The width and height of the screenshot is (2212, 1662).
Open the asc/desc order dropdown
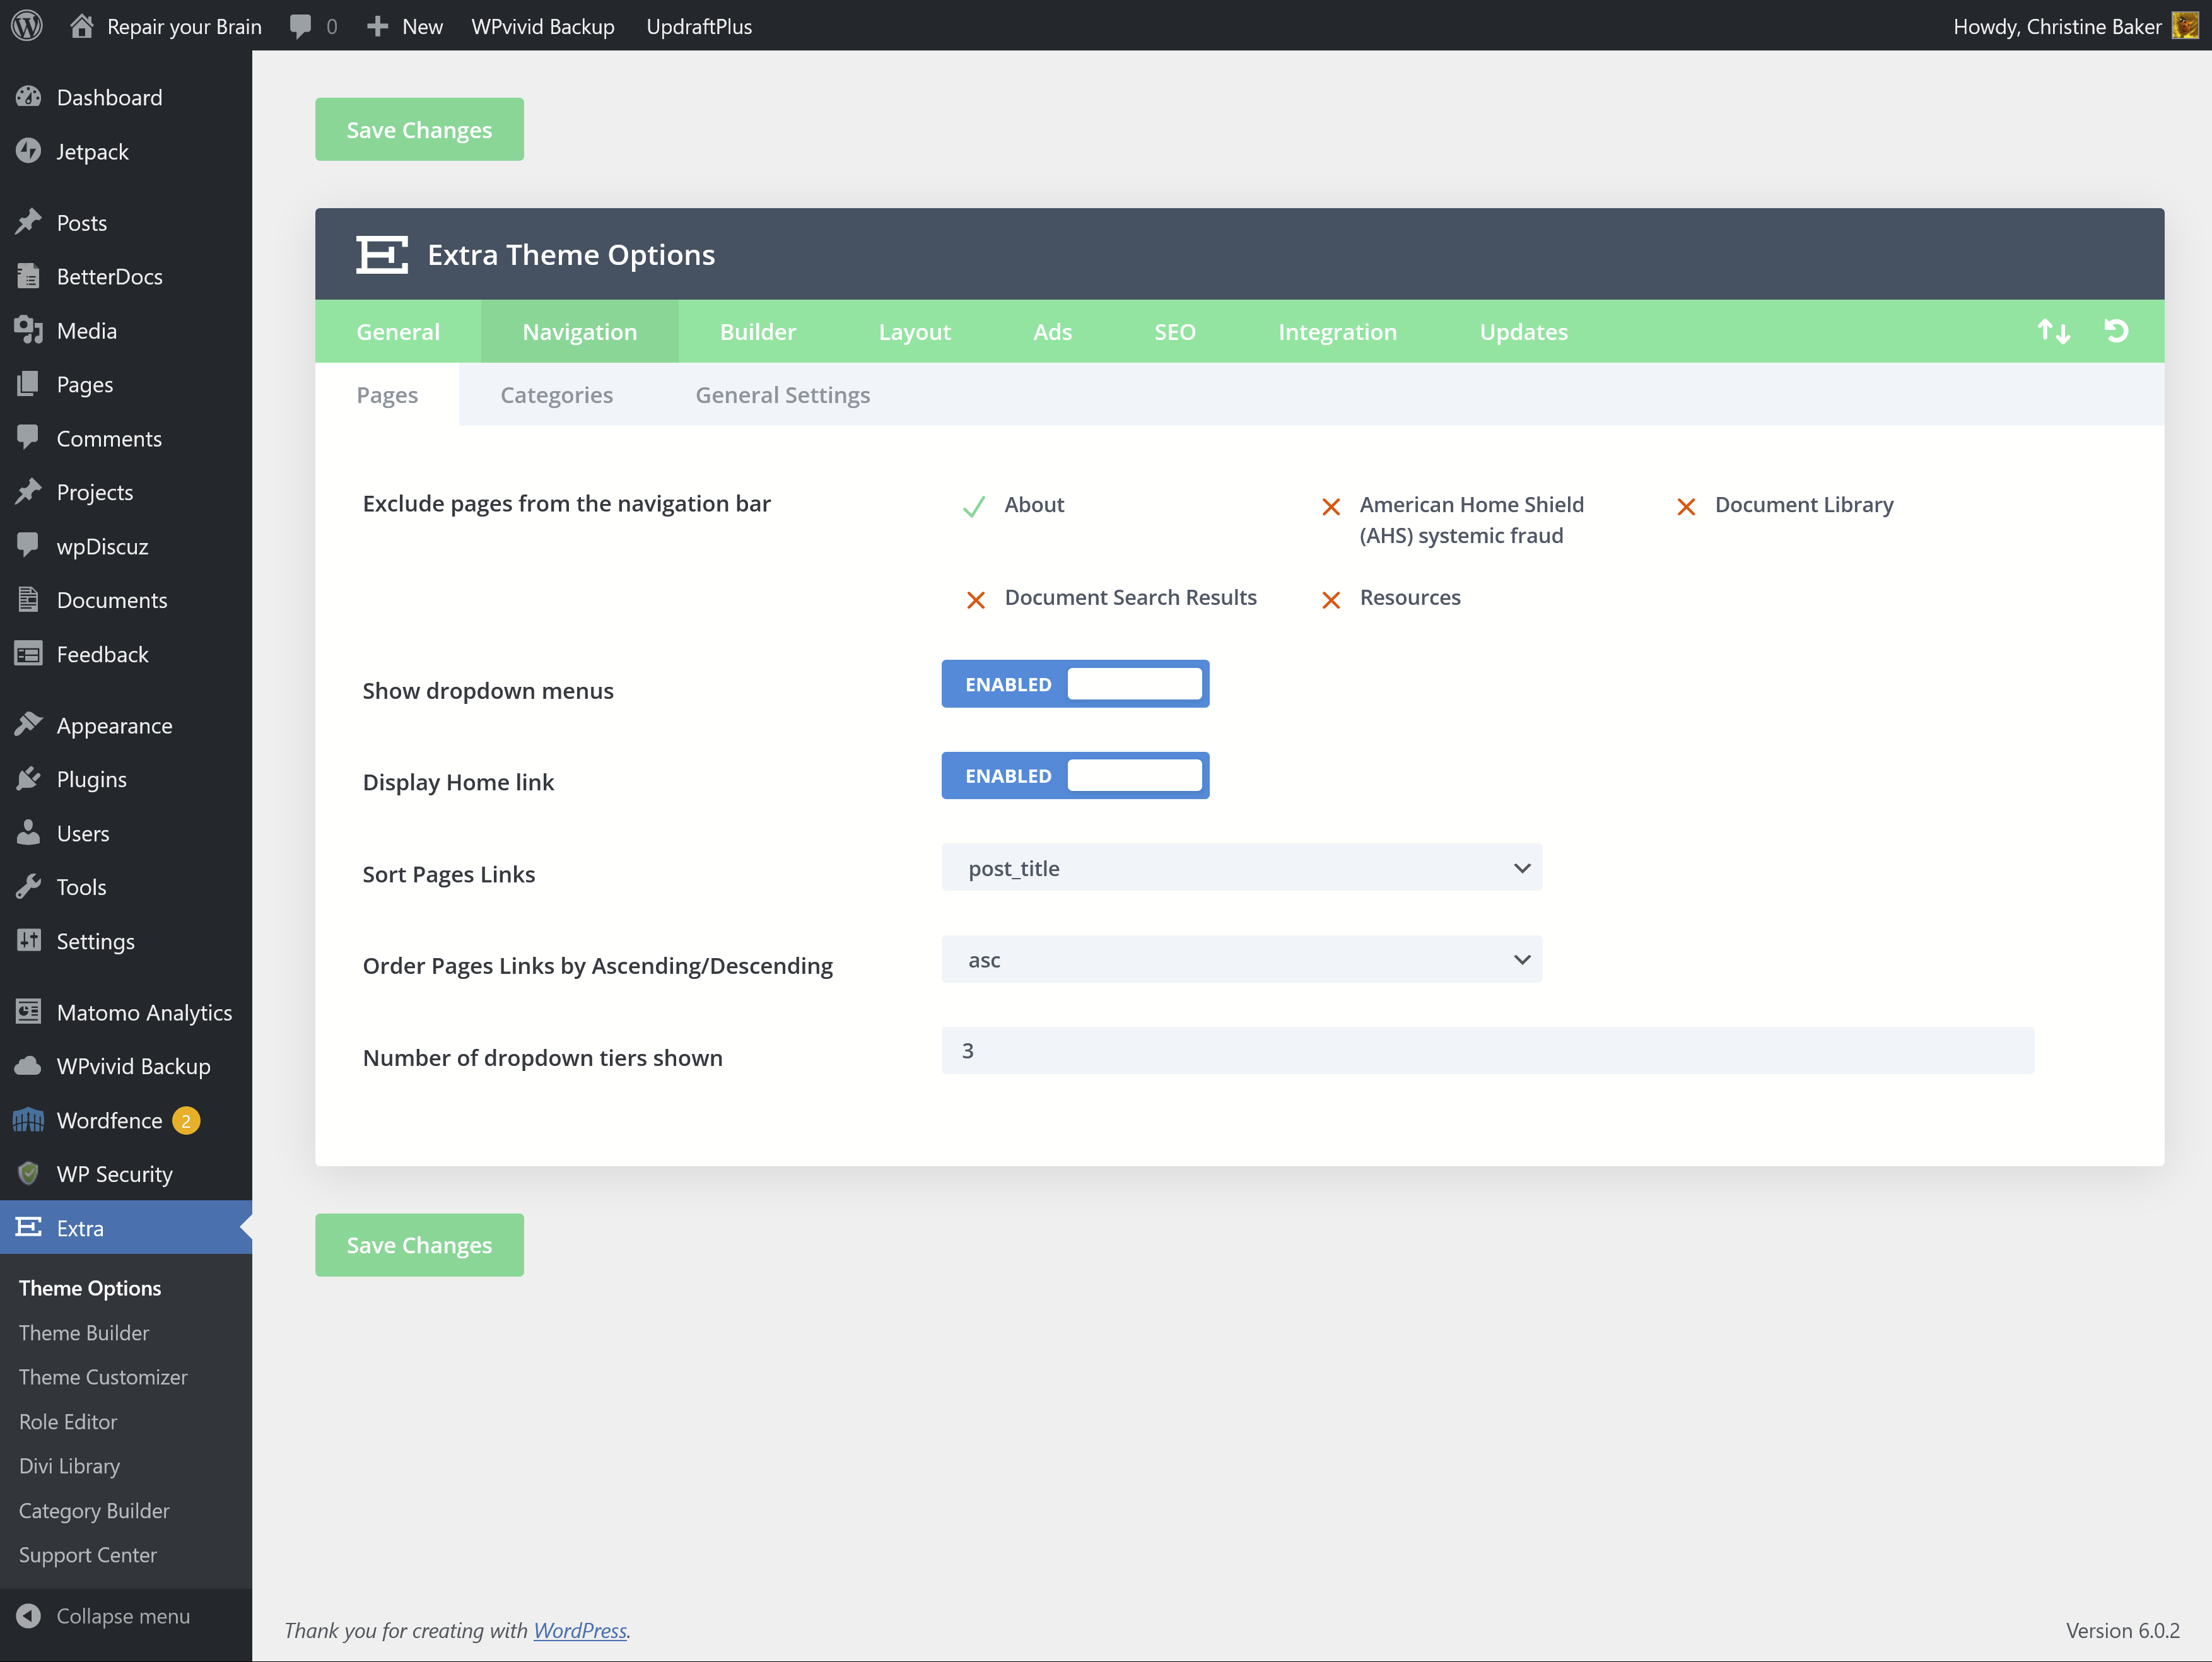tap(1240, 960)
